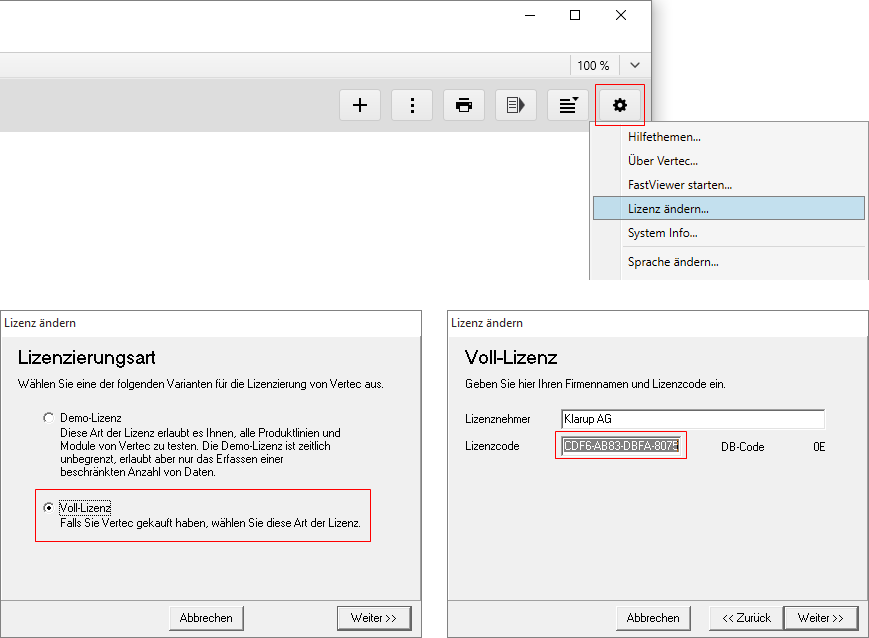The image size is (869, 638).
Task: Open System Info... menu entry
Action: [662, 233]
